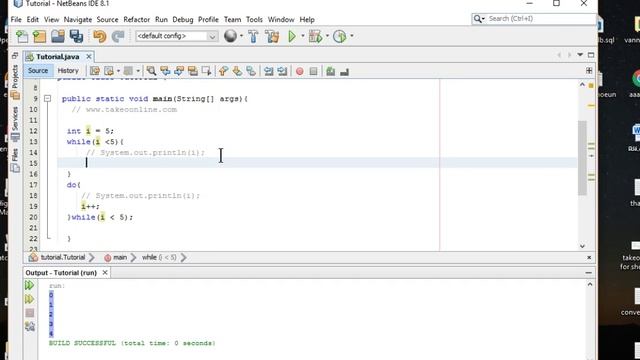Image resolution: width=640 pixels, height=360 pixels.
Task: Click Next Bookmark editor icon
Action: 237,71
